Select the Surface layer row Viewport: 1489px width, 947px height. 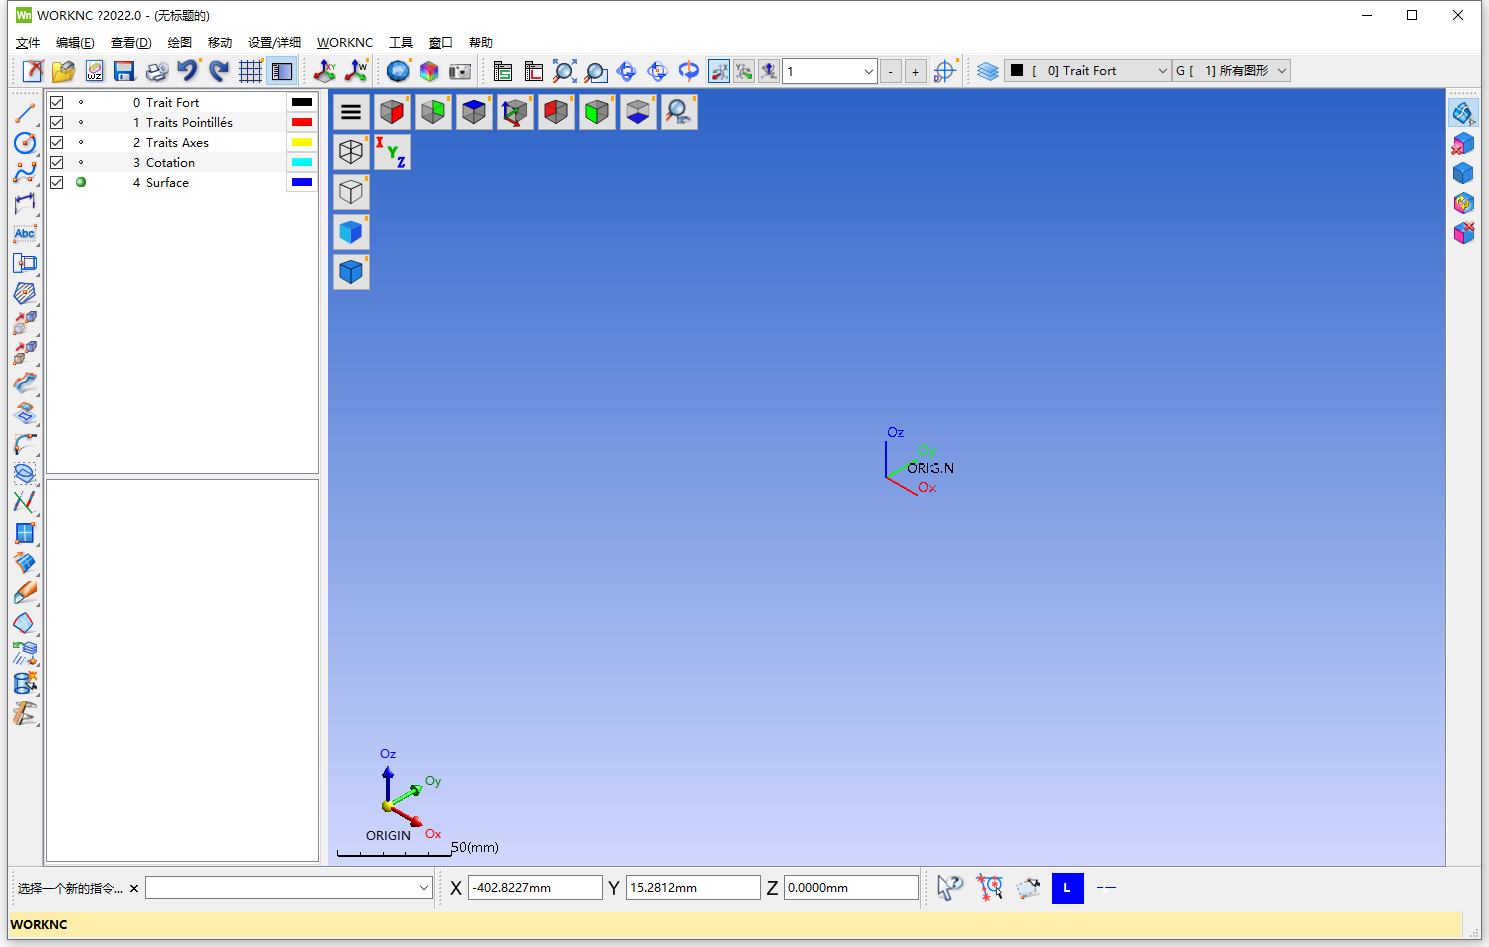pyautogui.click(x=182, y=182)
